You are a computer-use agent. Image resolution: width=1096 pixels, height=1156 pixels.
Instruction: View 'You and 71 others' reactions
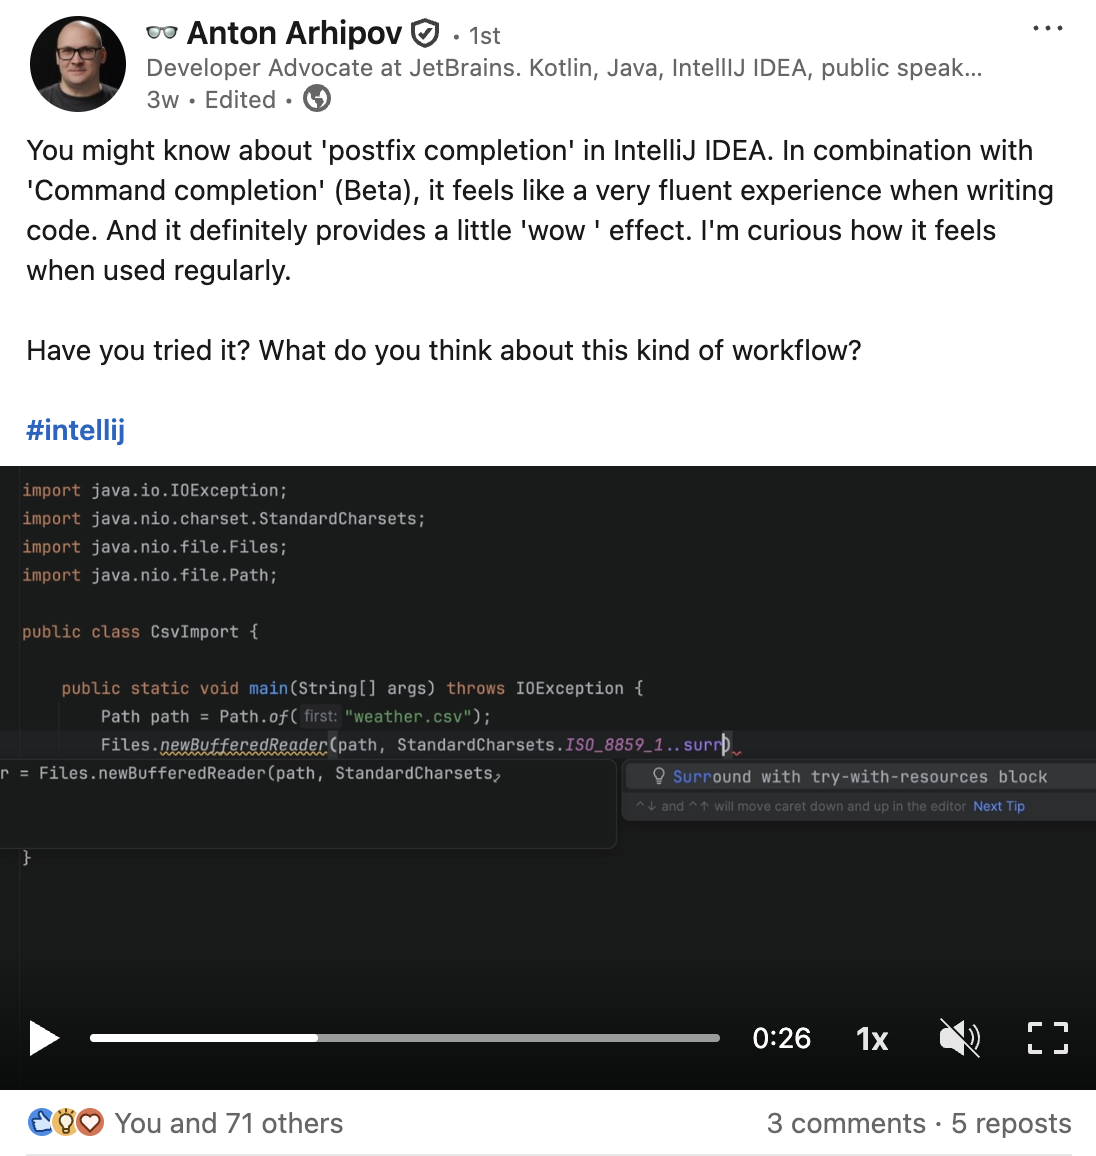click(229, 1123)
